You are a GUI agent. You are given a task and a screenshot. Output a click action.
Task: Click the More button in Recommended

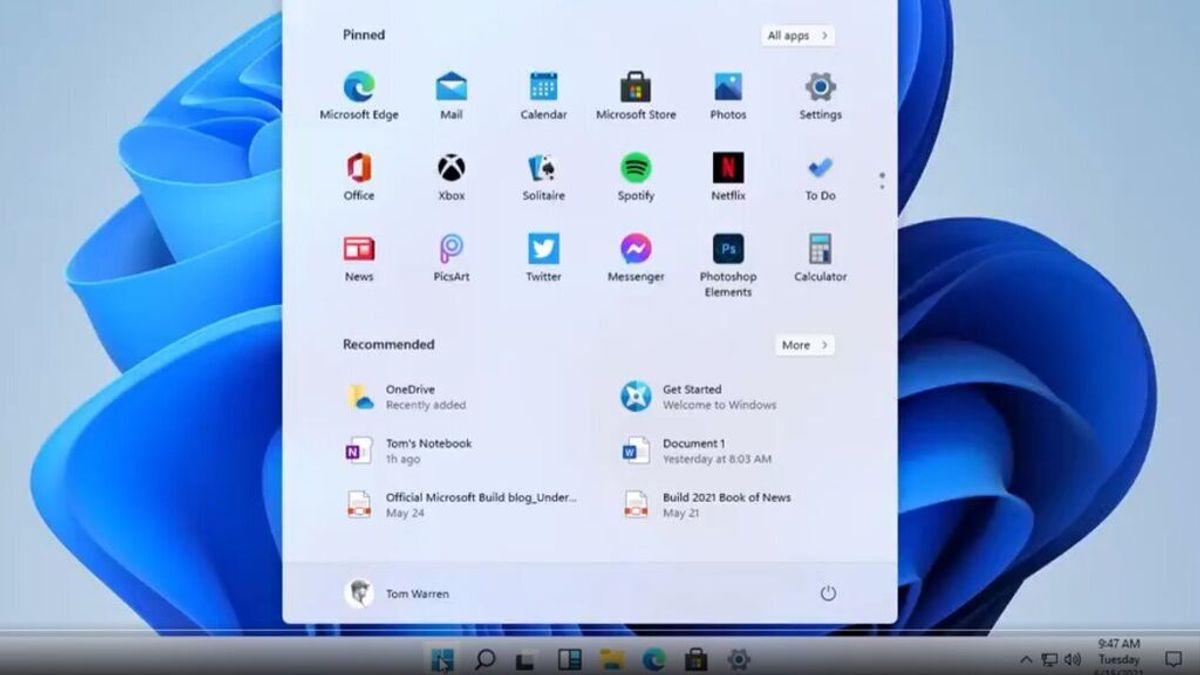804,345
